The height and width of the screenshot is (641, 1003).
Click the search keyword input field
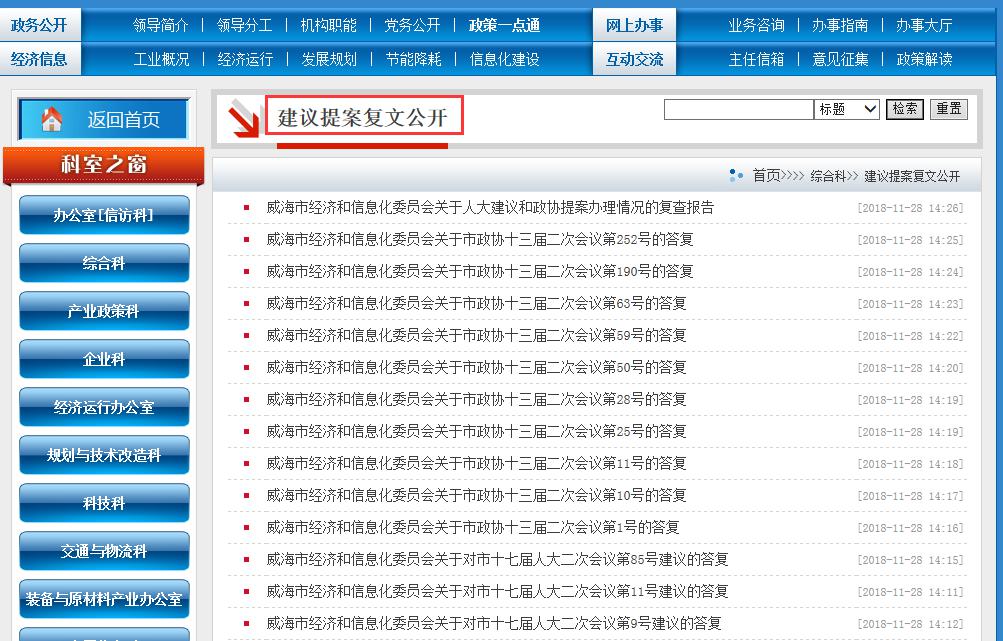(x=738, y=109)
